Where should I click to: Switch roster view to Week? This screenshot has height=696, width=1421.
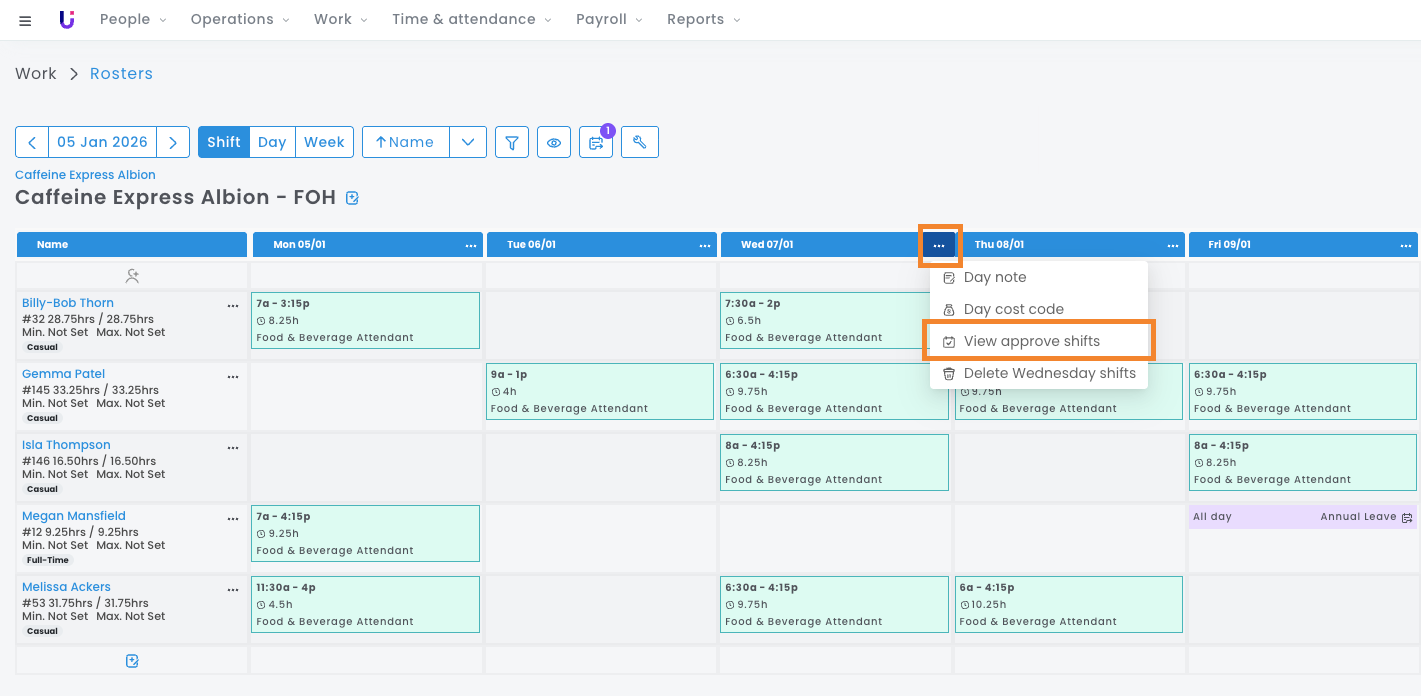pyautogui.click(x=324, y=142)
